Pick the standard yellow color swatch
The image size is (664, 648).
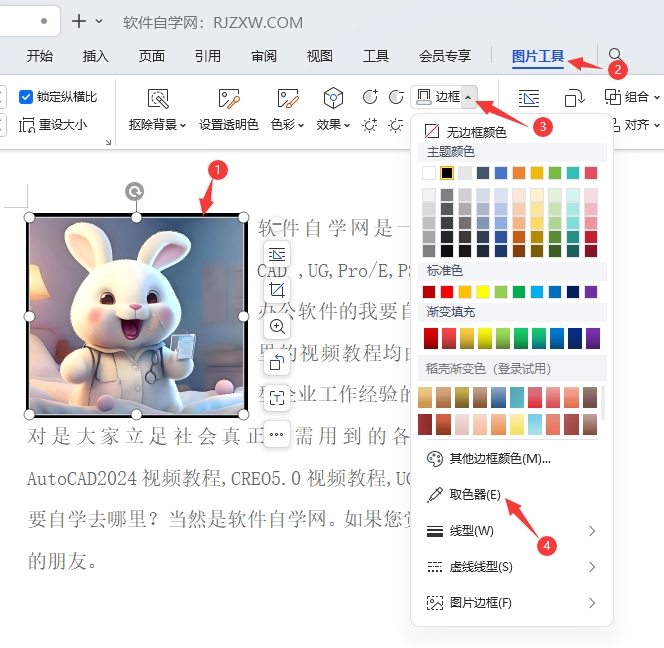(x=483, y=292)
